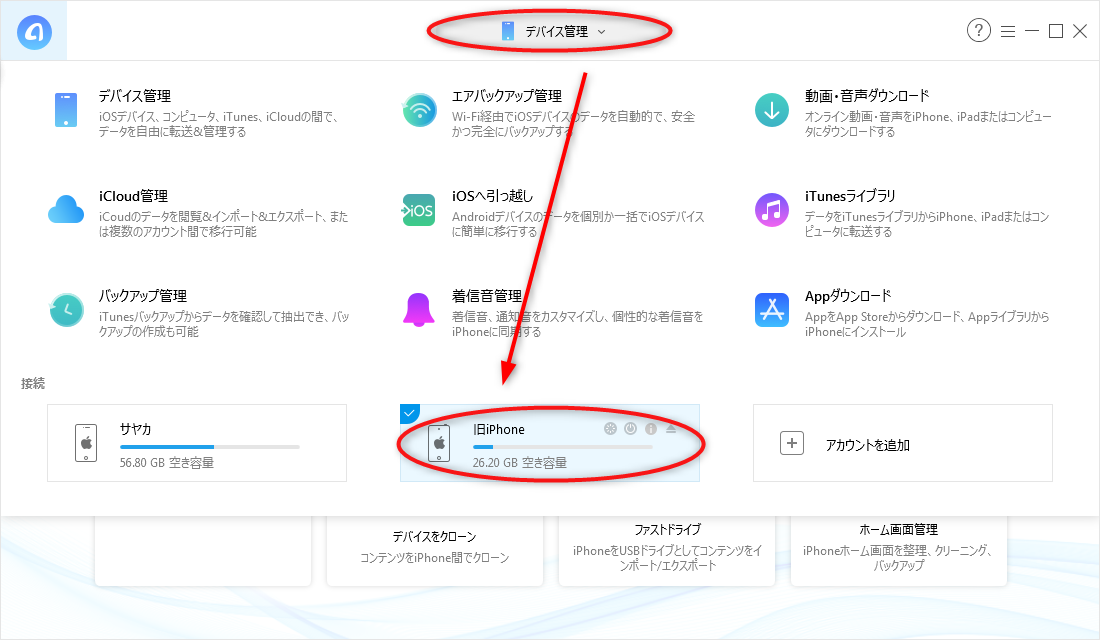
Task: Click the dropdown chevron beside デバイス管理
Action: pyautogui.click(x=601, y=32)
